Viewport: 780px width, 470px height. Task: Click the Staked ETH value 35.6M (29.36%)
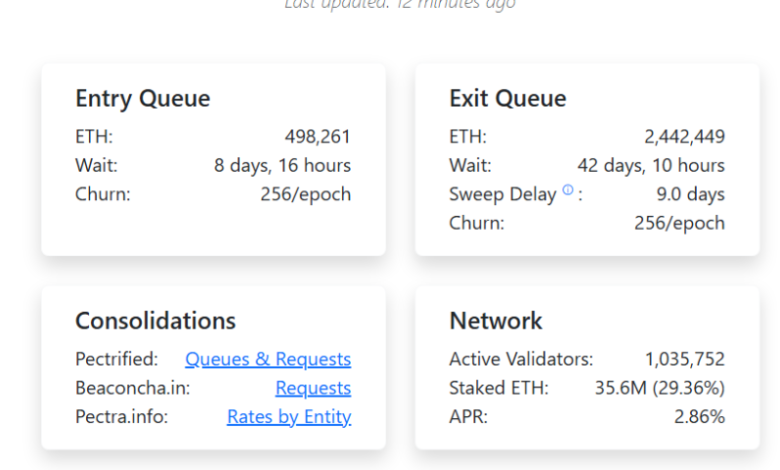(660, 388)
